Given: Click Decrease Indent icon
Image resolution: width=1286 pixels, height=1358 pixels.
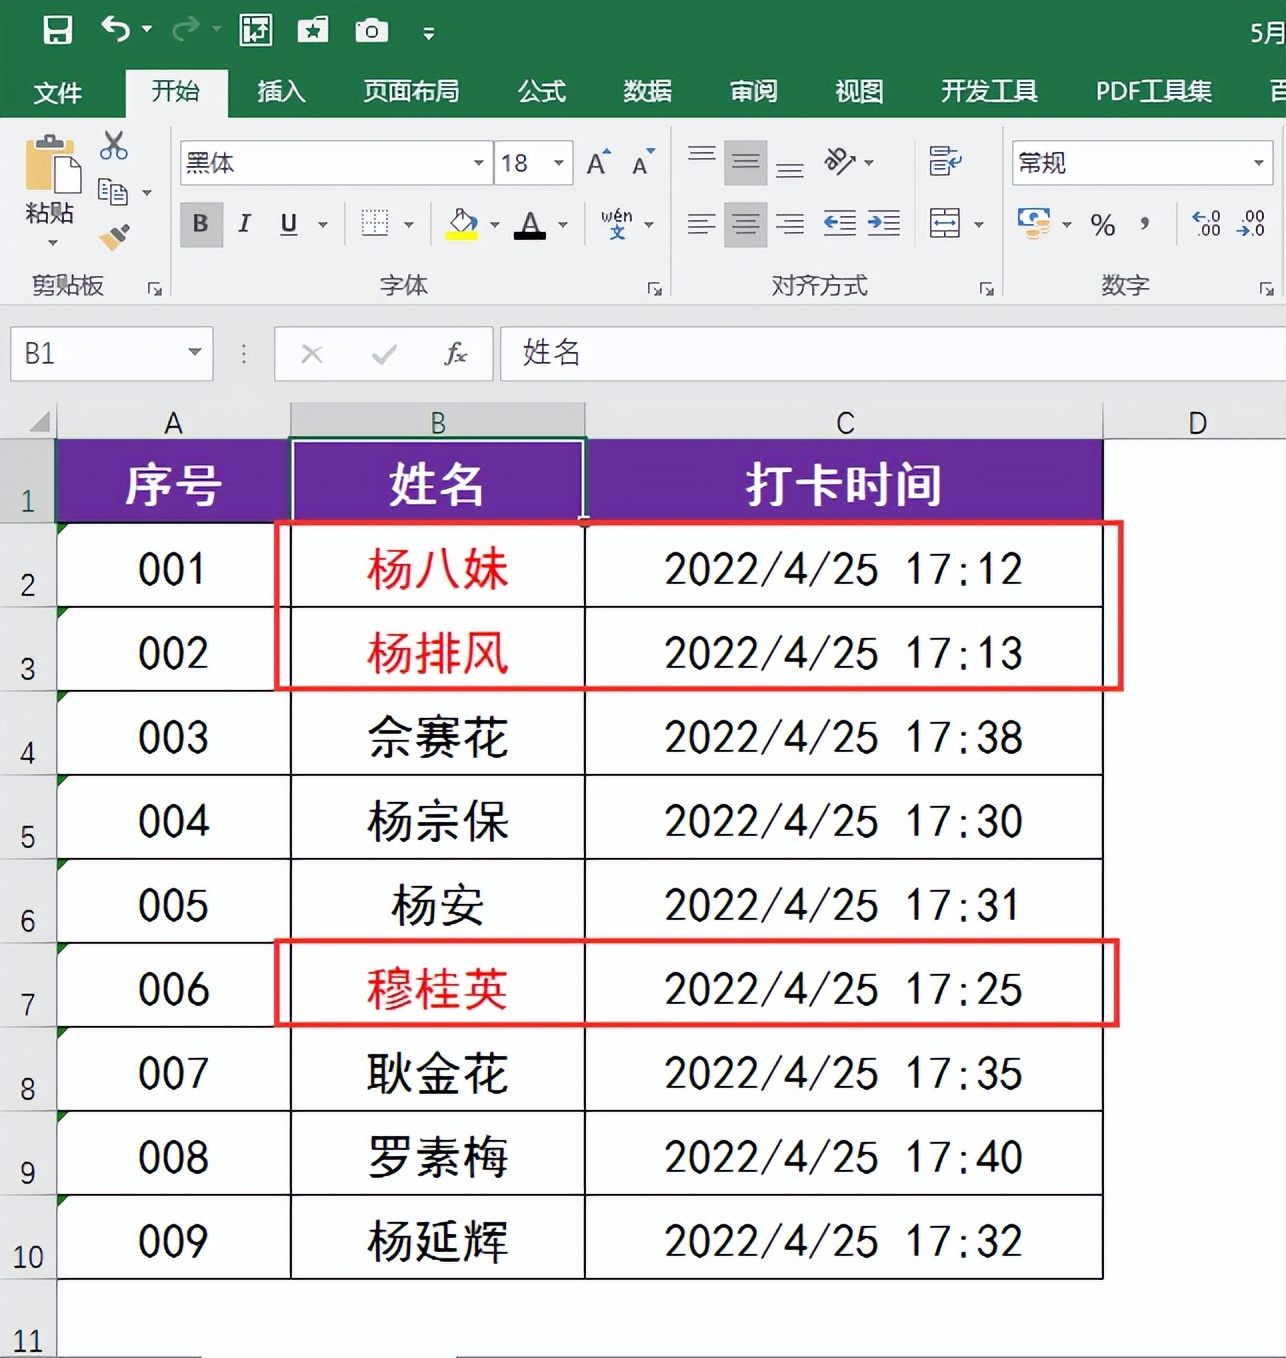Looking at the screenshot, I should pyautogui.click(x=839, y=223).
